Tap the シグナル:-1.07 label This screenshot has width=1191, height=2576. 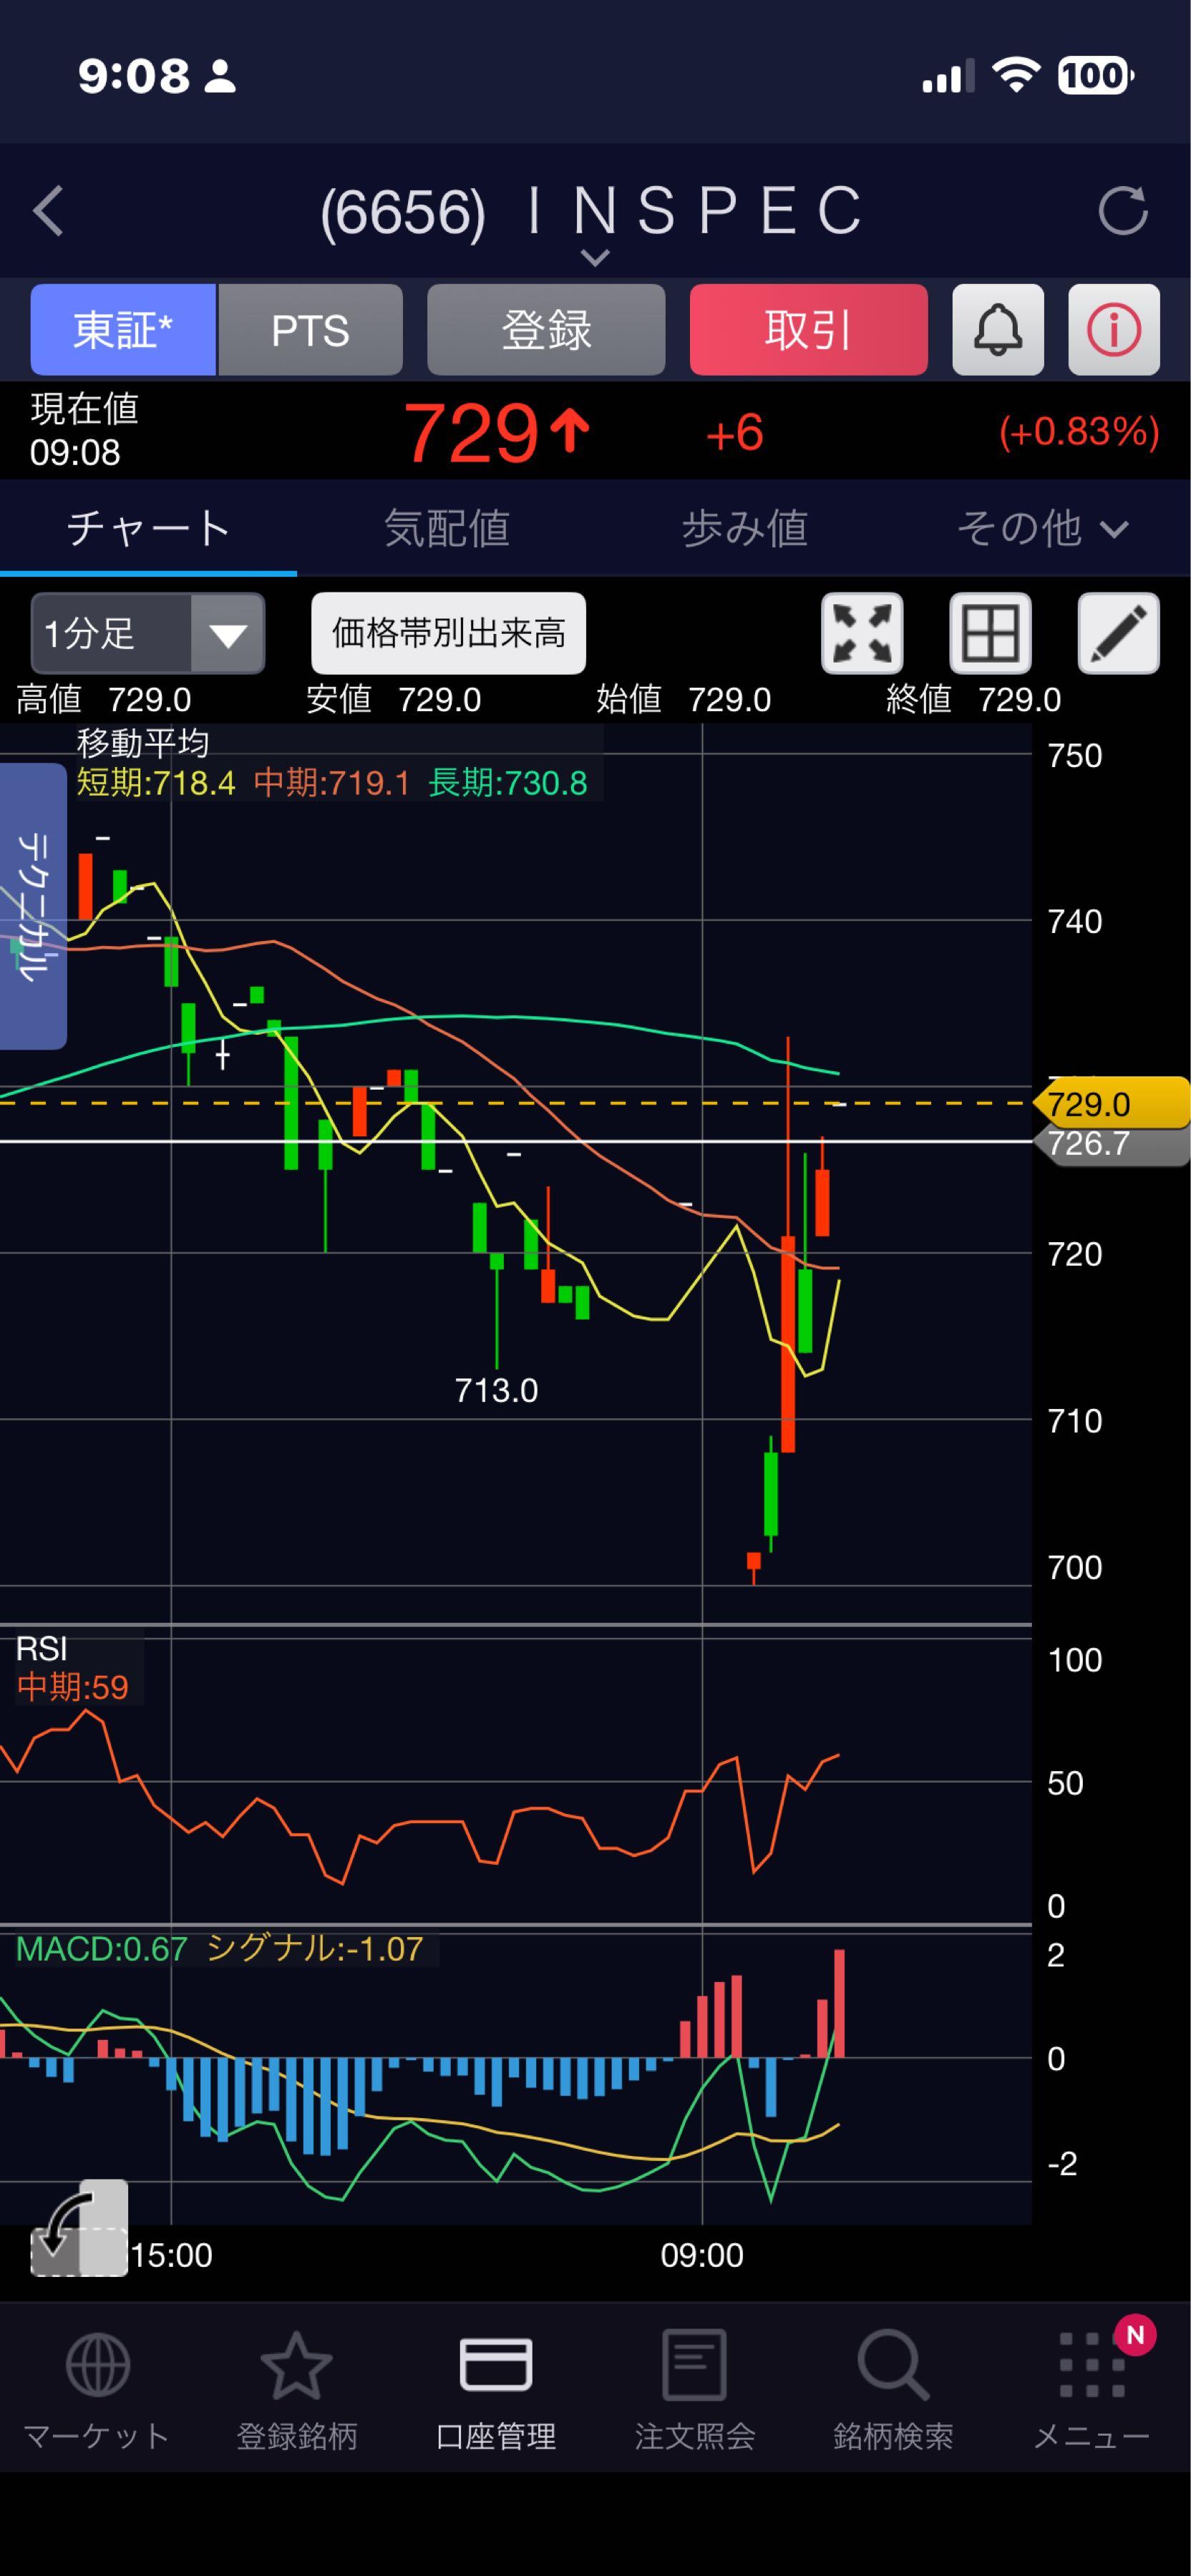click(x=314, y=1949)
